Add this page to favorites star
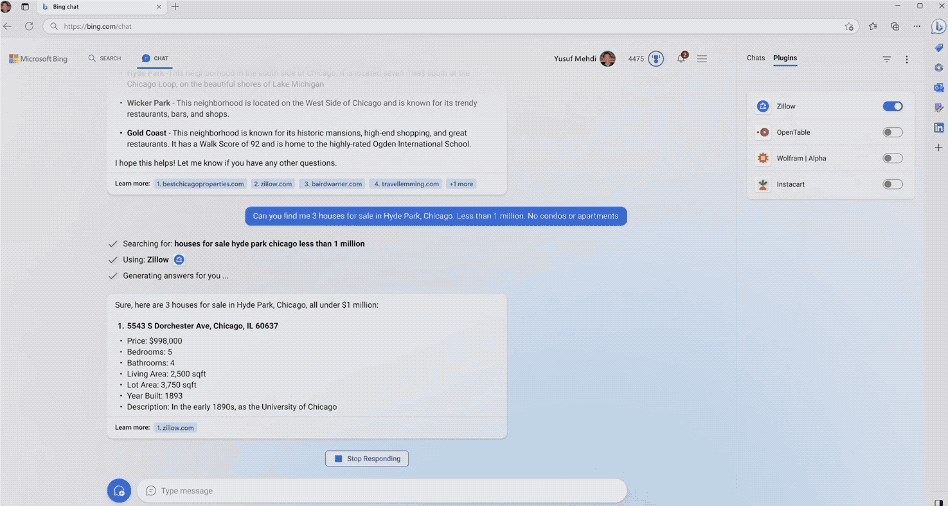This screenshot has width=948, height=506. pyautogui.click(x=849, y=27)
